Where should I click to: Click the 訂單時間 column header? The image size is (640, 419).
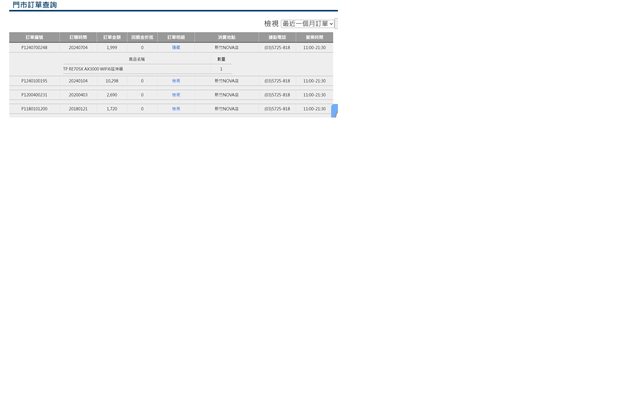pyautogui.click(x=78, y=37)
